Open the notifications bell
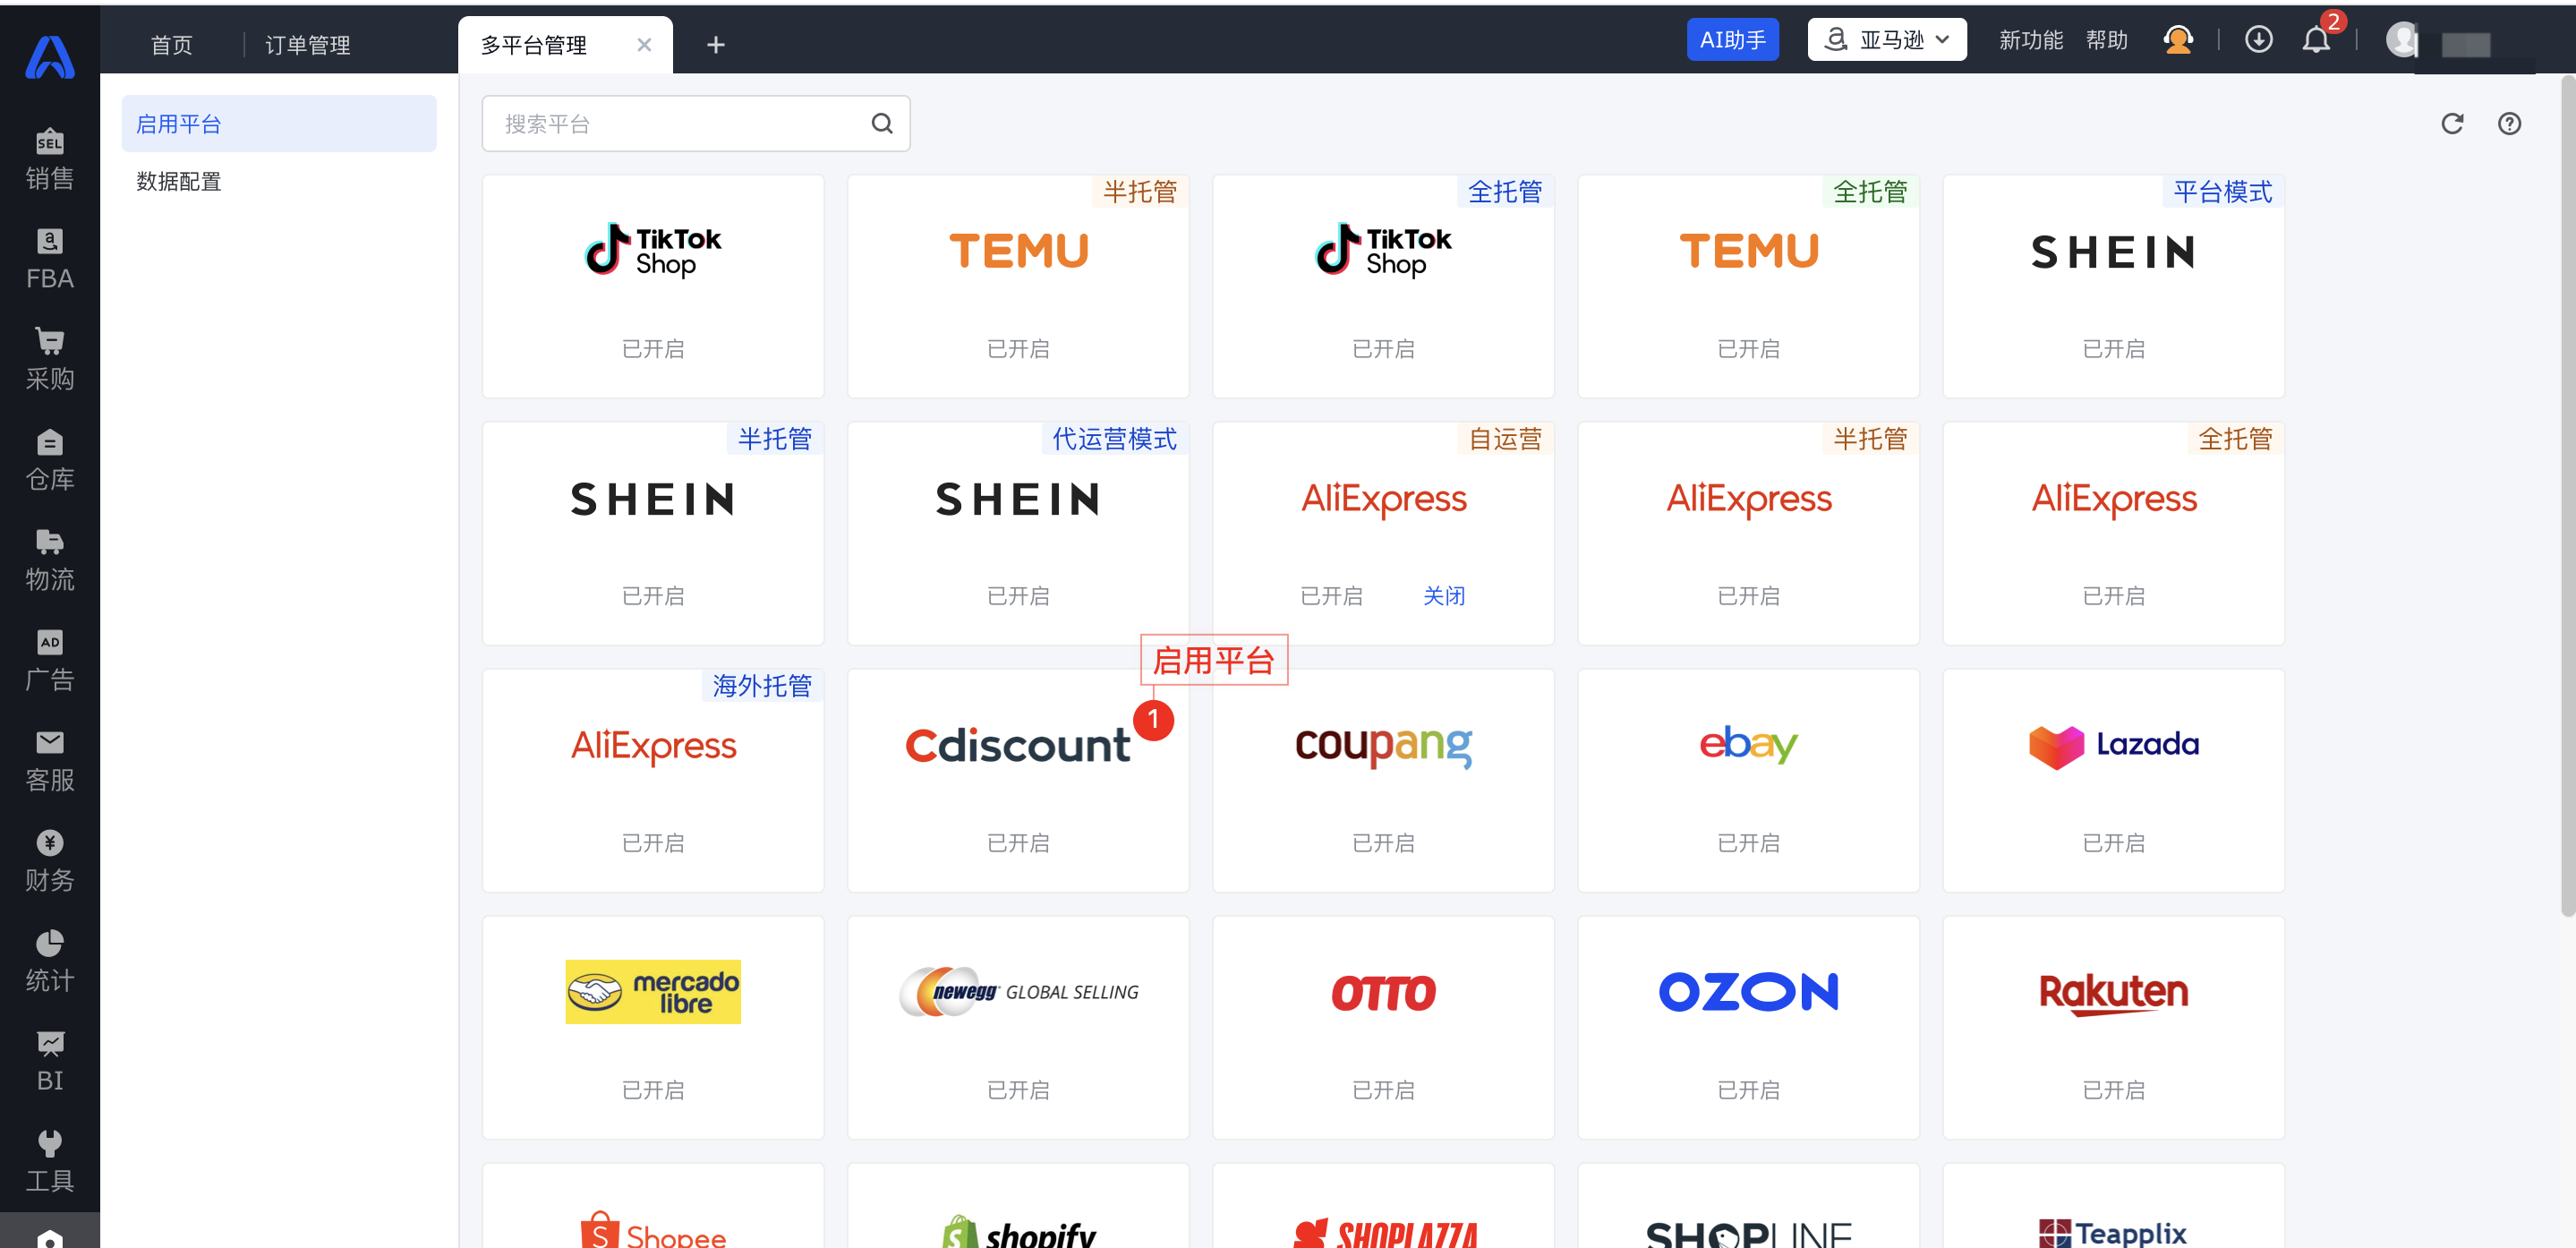Screen dimensions: 2576x1248 point(2316,40)
